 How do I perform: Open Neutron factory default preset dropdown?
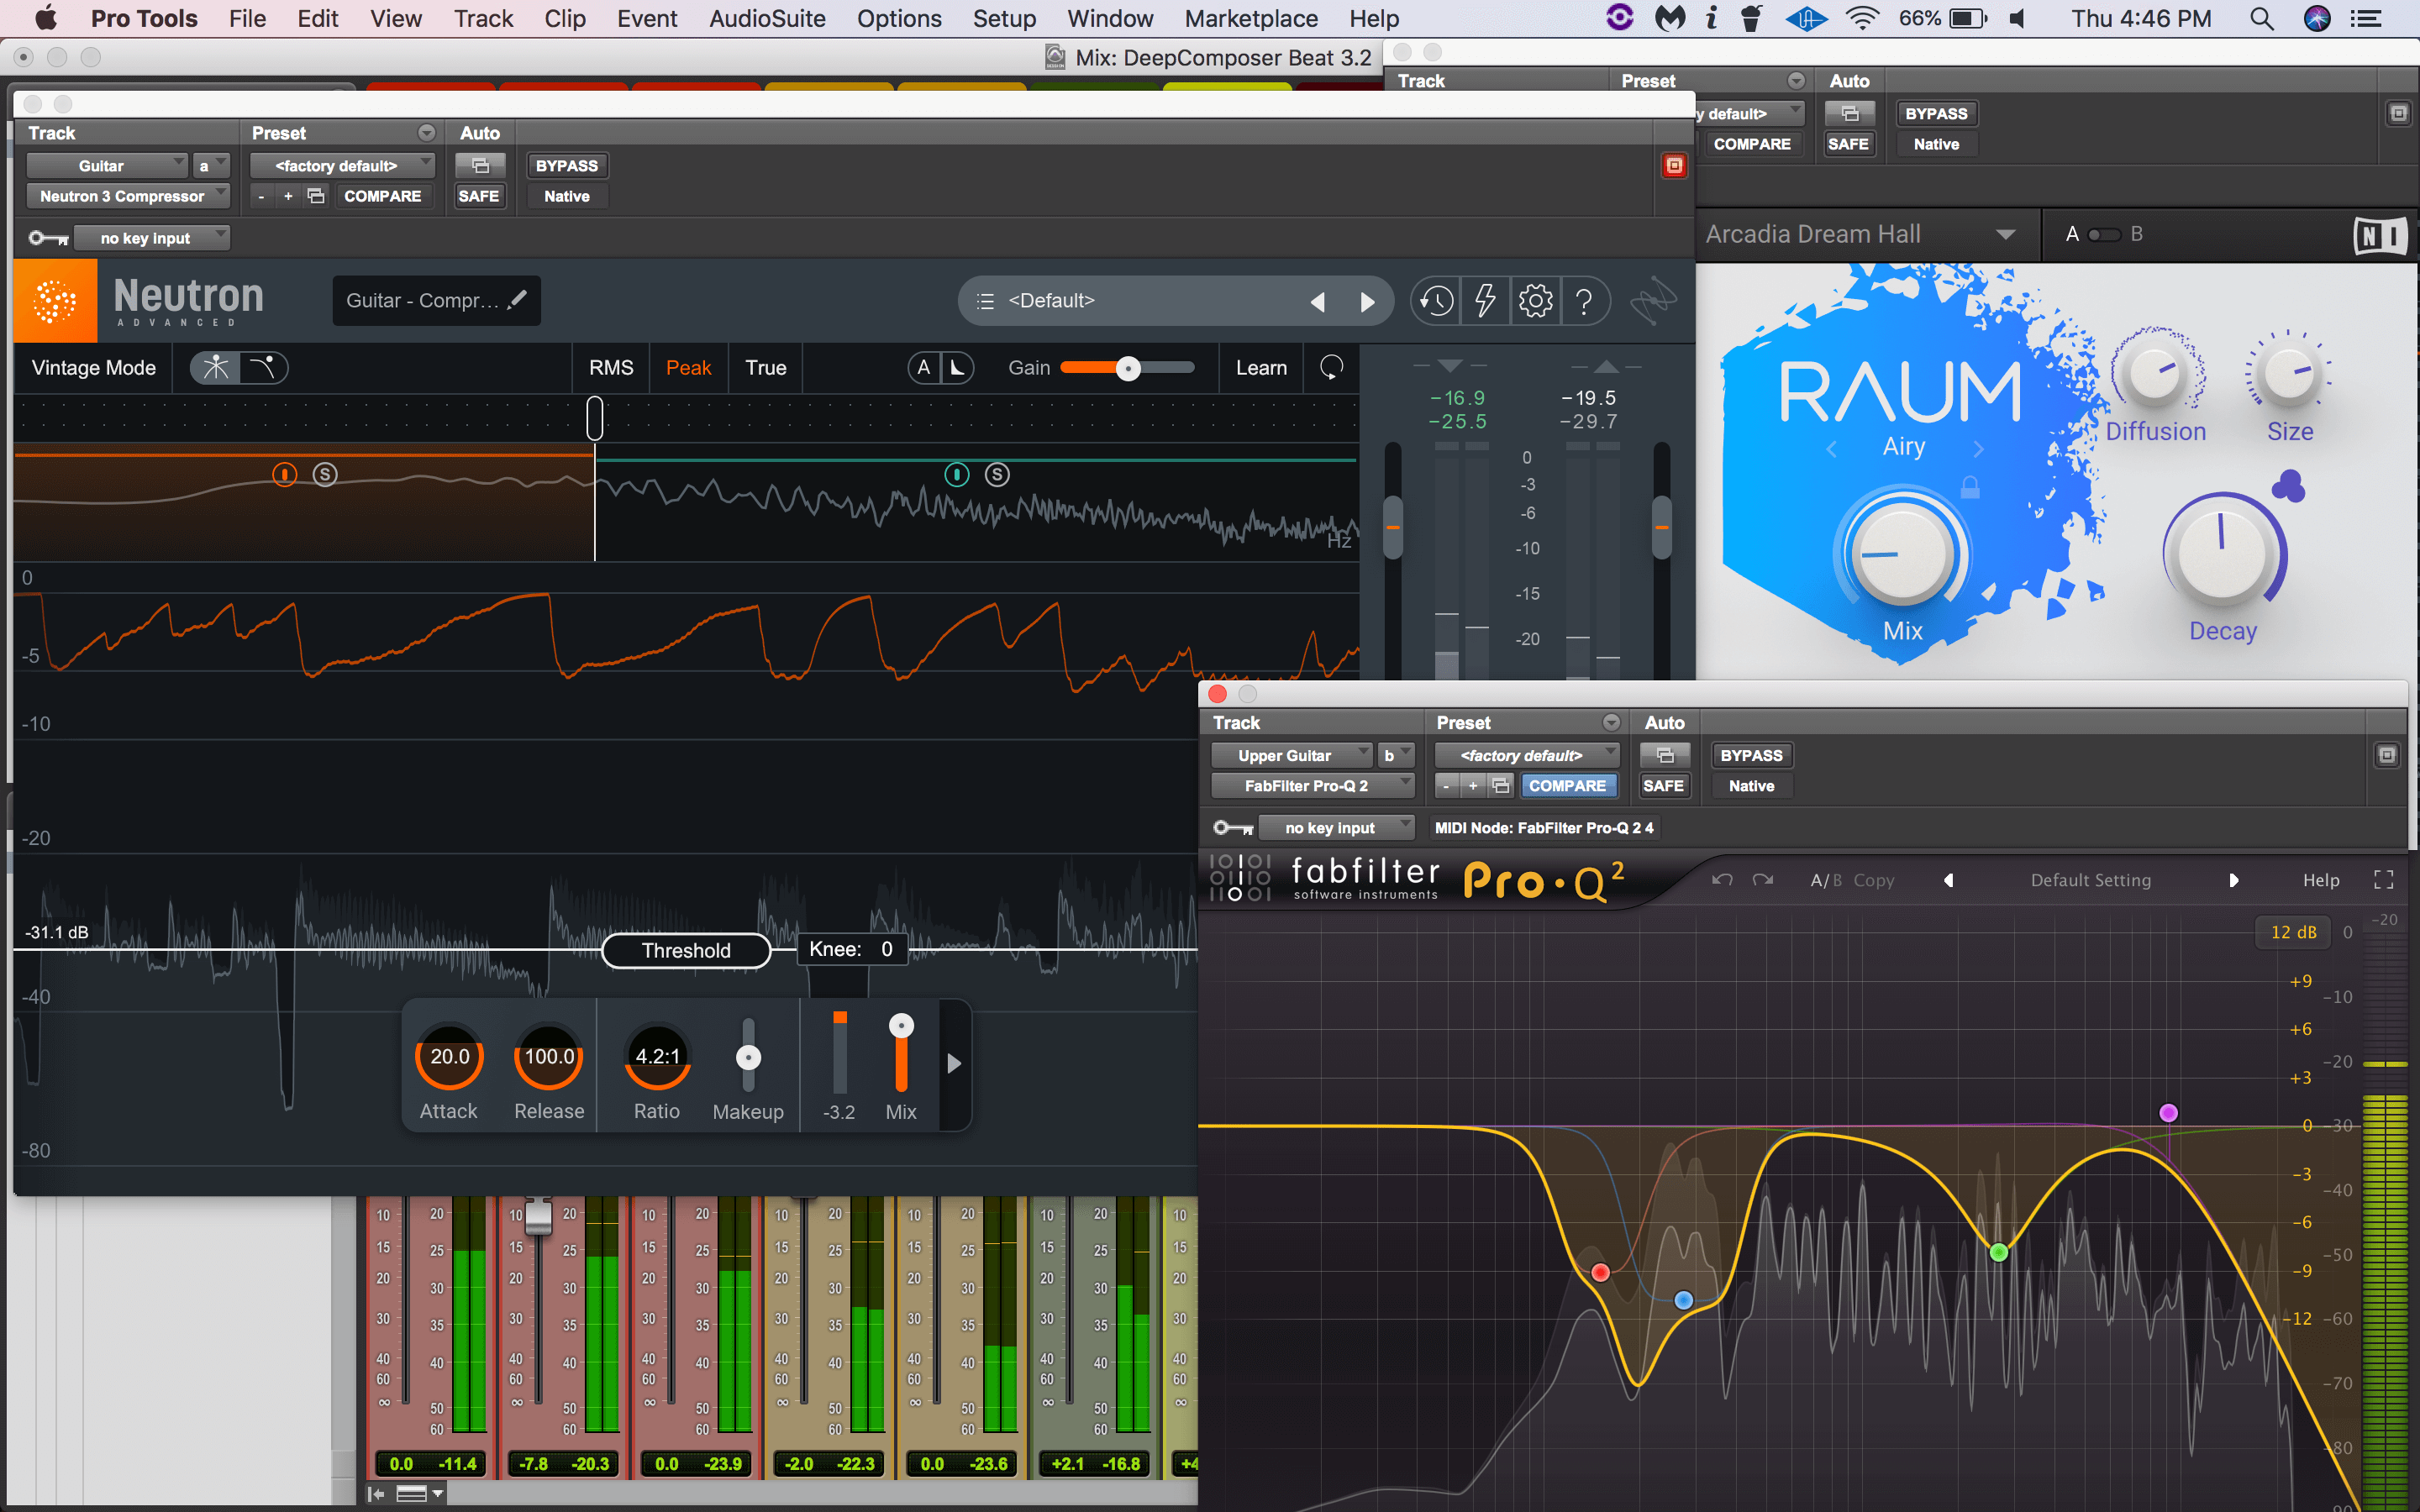[342, 166]
